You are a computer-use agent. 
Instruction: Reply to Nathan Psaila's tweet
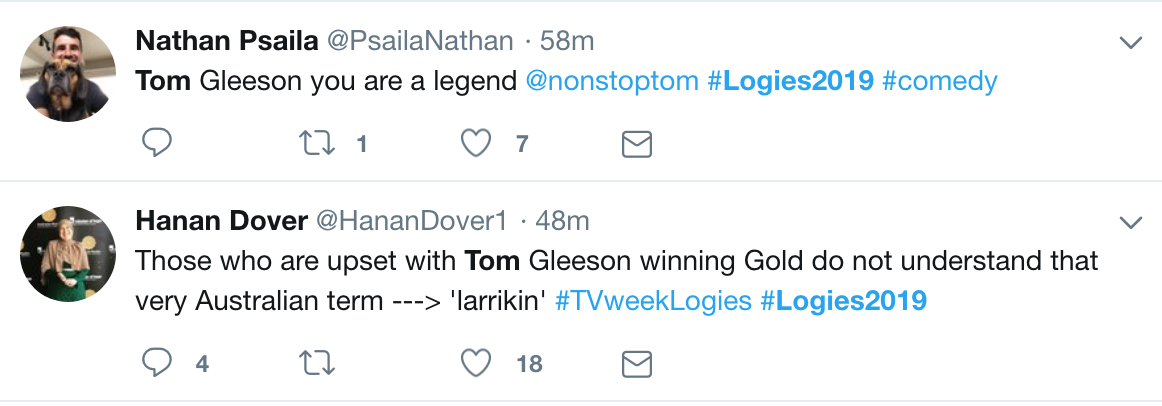click(156, 144)
